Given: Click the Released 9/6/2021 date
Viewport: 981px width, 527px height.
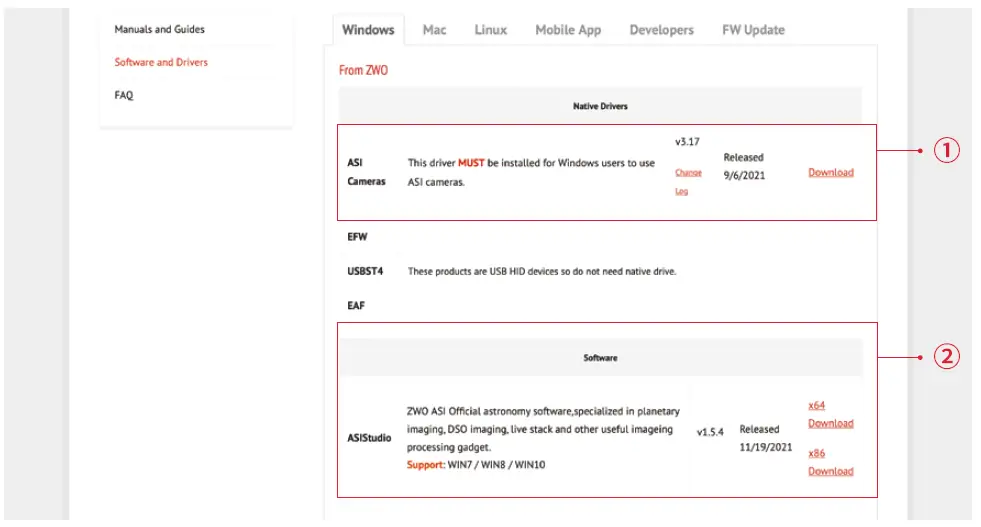Looking at the screenshot, I should (744, 166).
